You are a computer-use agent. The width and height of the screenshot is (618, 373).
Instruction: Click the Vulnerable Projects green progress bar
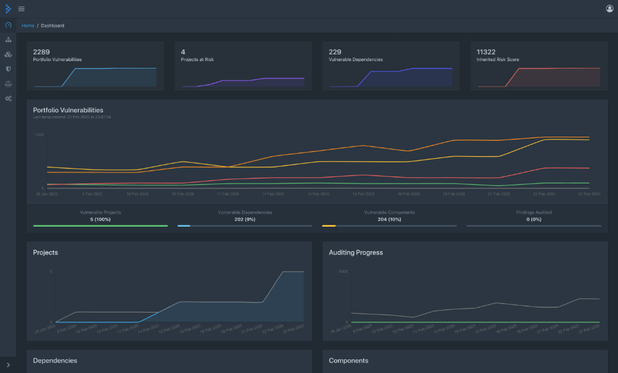[101, 226]
